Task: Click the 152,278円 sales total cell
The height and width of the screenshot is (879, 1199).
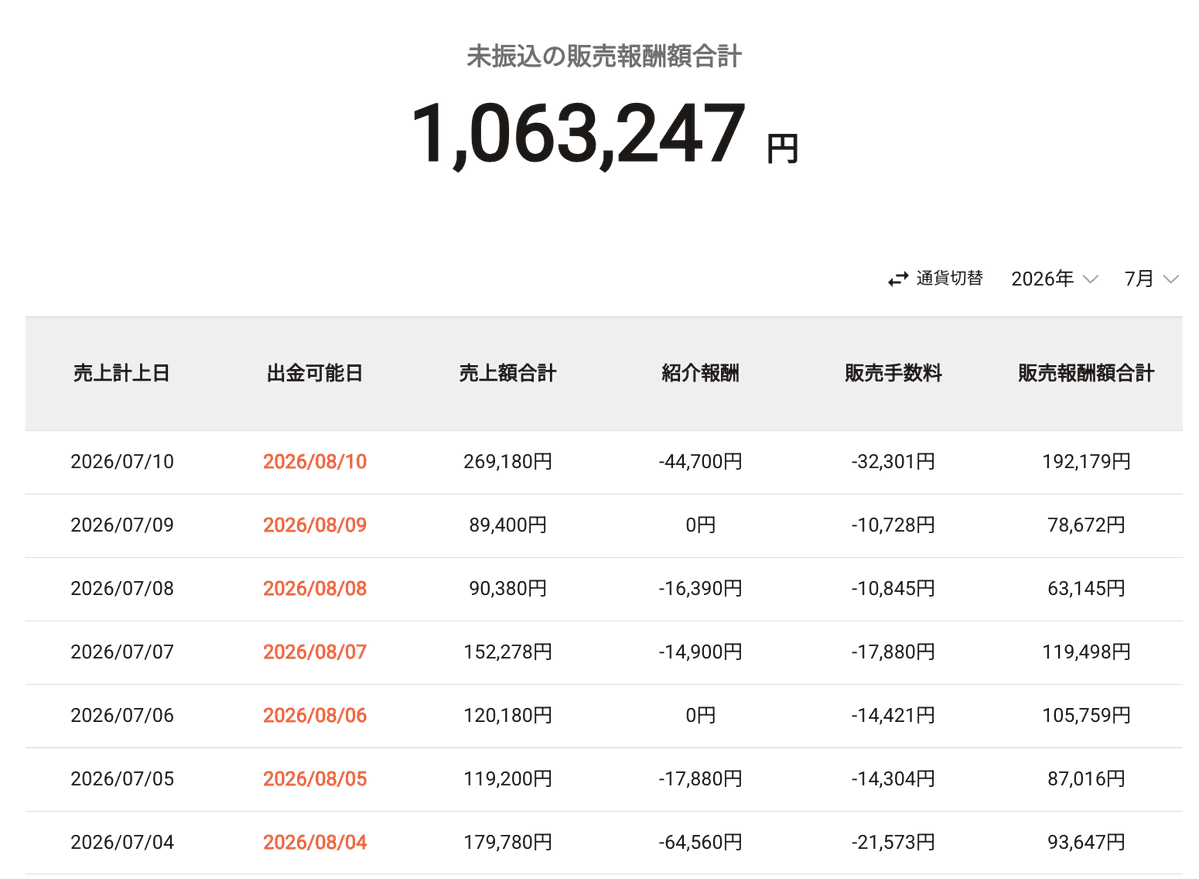Action: tap(508, 652)
